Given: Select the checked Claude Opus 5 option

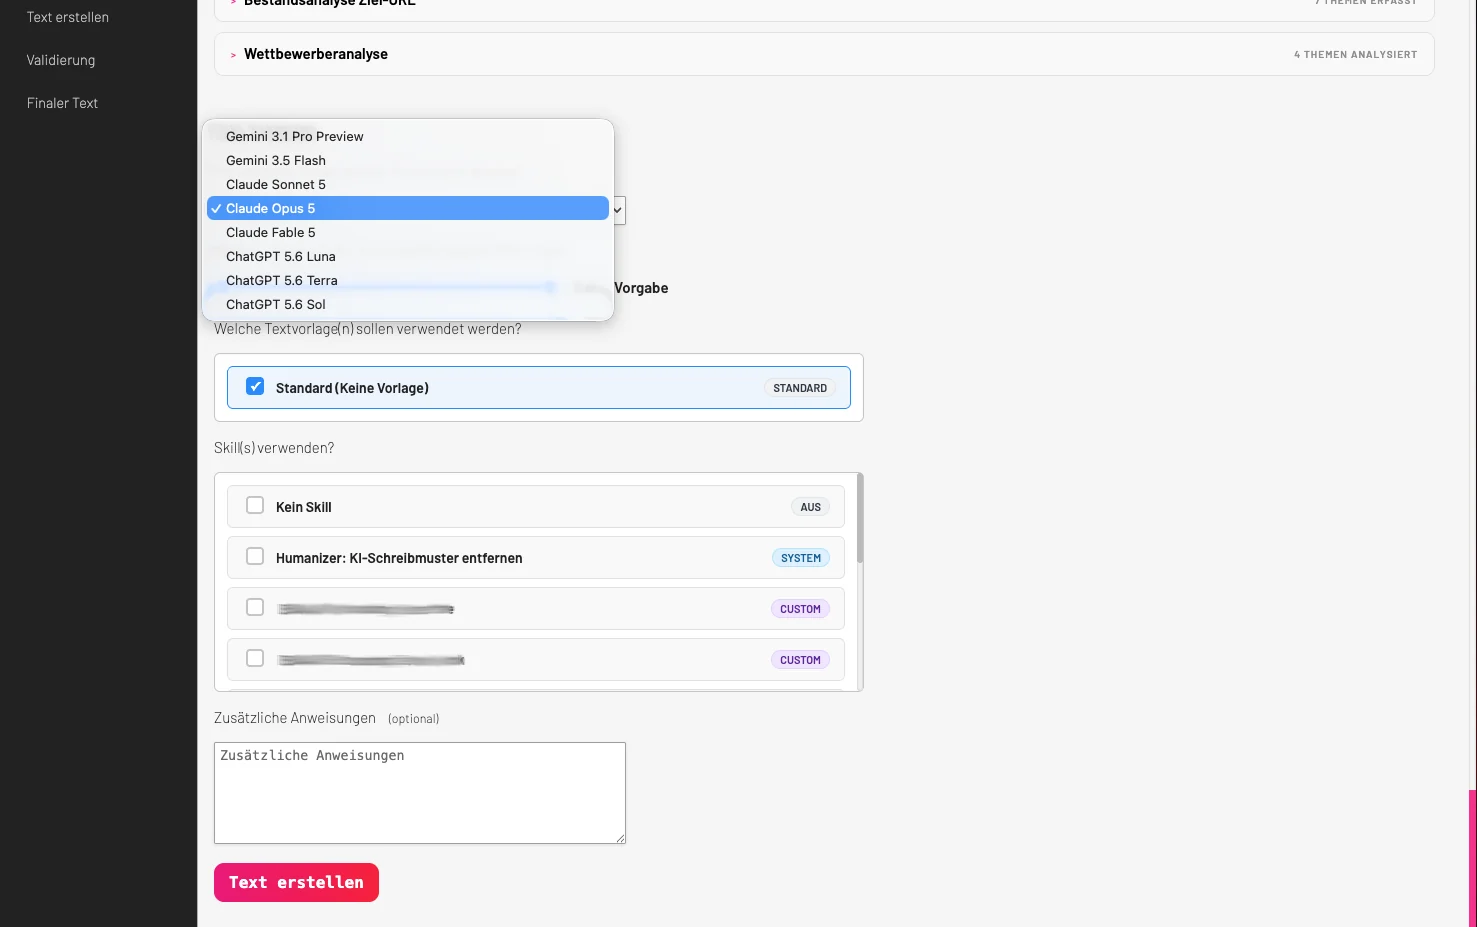Looking at the screenshot, I should pyautogui.click(x=407, y=208).
